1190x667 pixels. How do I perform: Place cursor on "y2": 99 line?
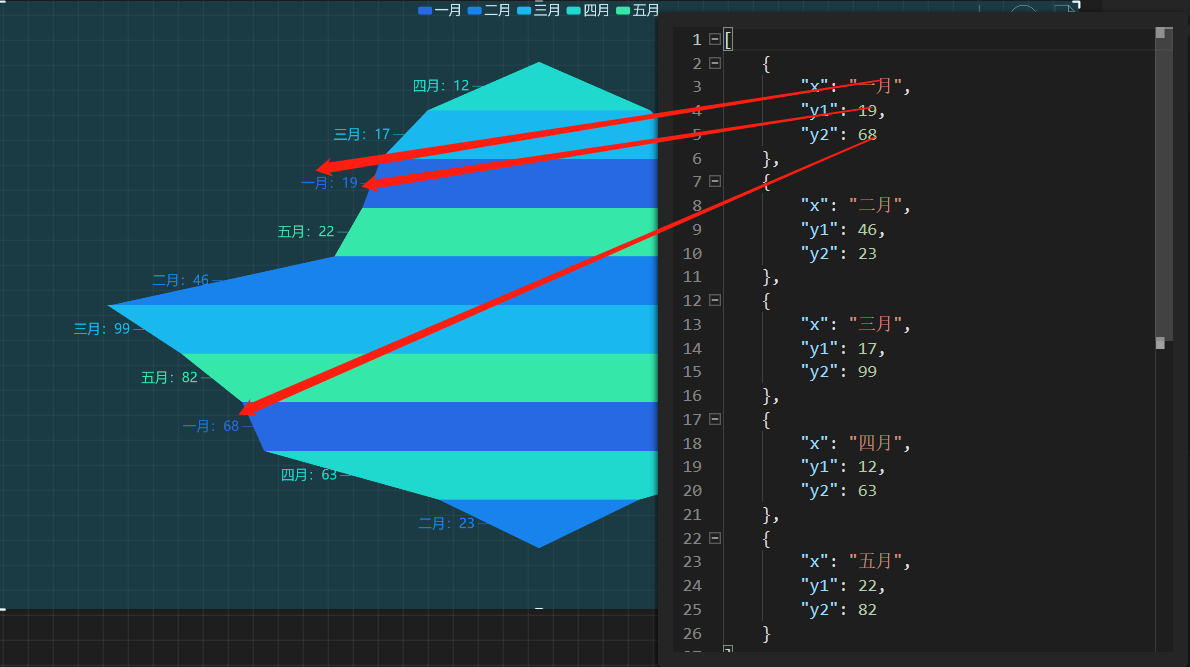tap(839, 372)
